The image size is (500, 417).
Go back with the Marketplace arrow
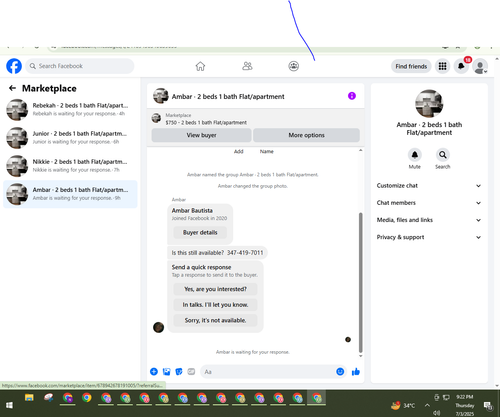pos(12,88)
